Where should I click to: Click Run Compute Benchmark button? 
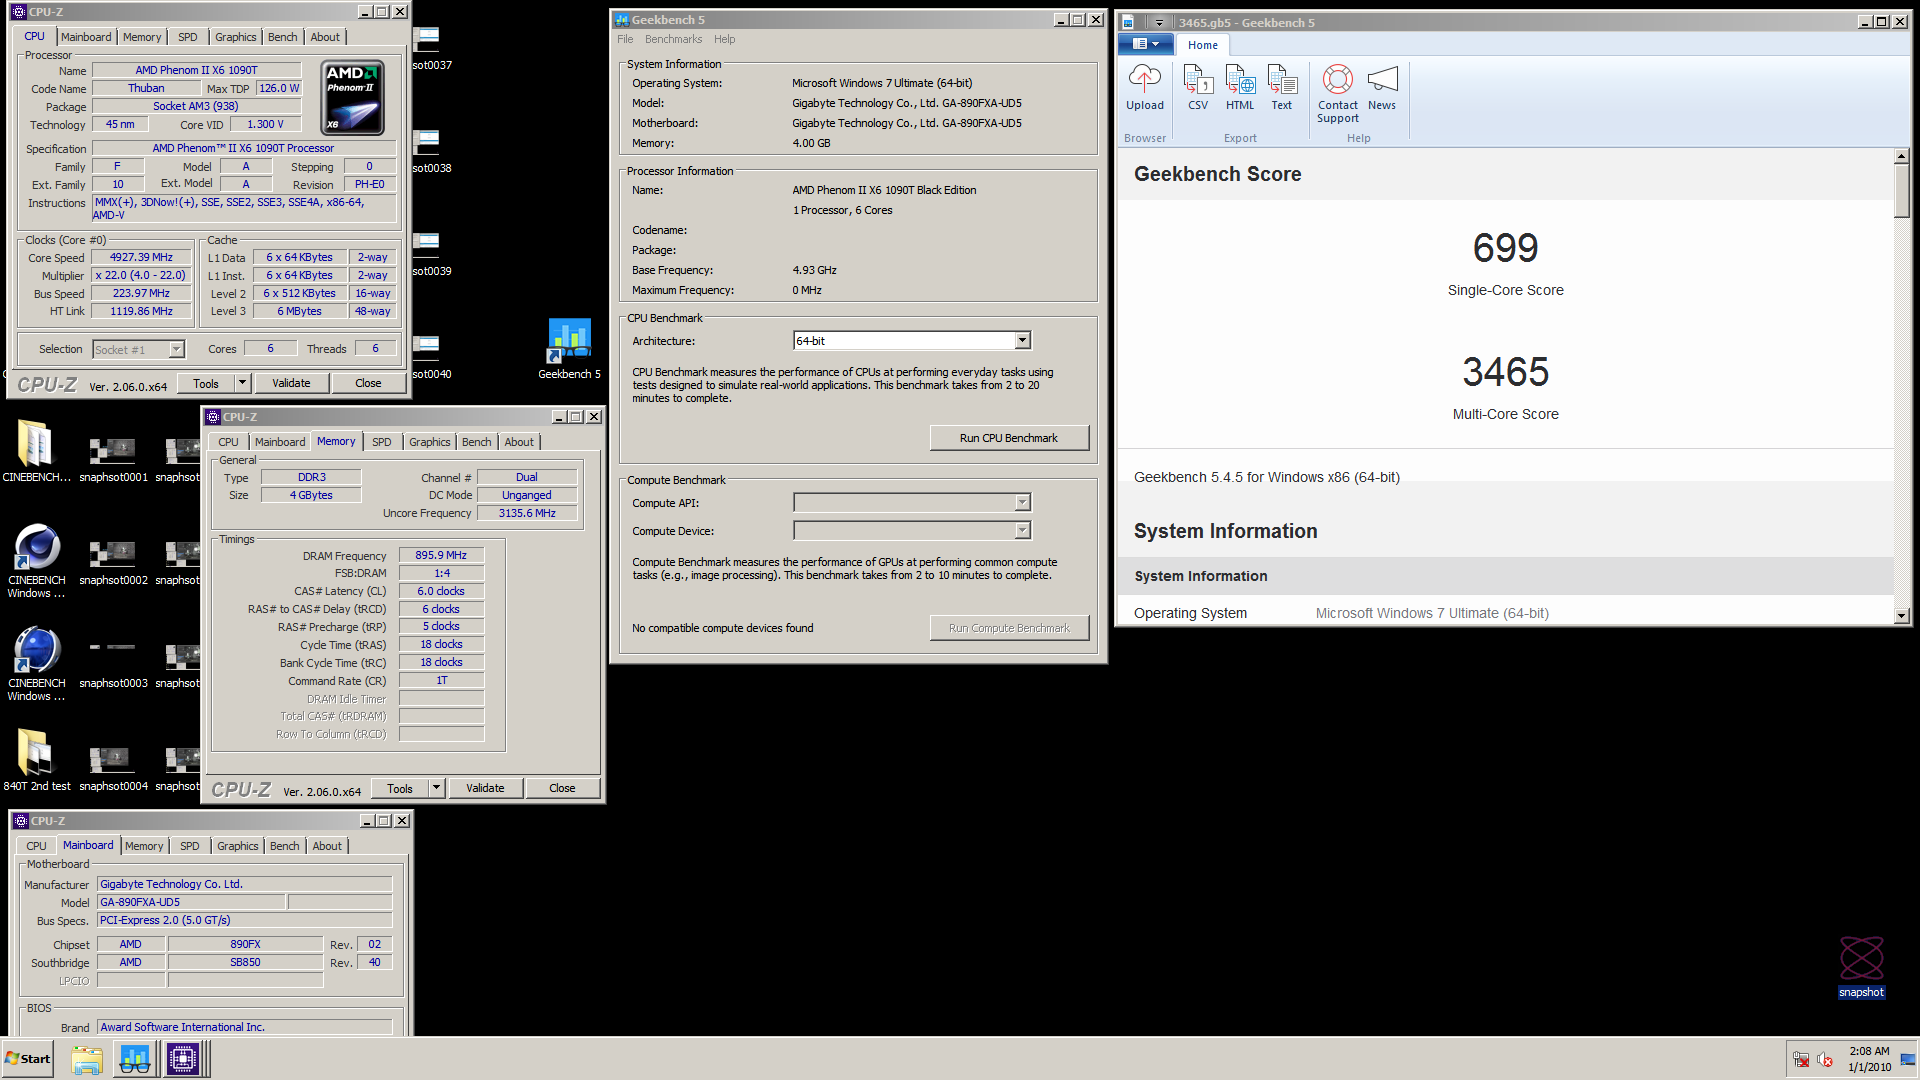coord(1009,628)
